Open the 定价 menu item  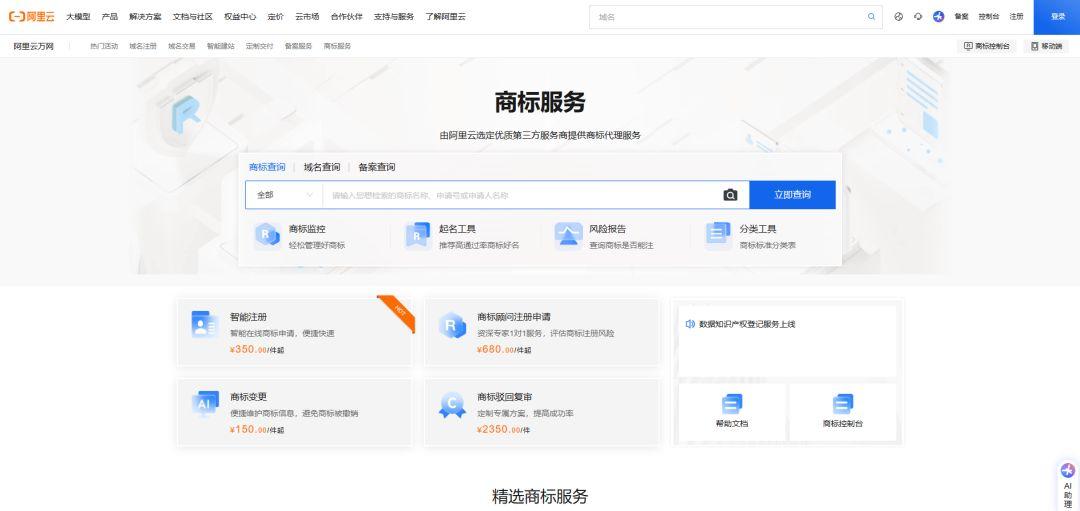pos(276,17)
